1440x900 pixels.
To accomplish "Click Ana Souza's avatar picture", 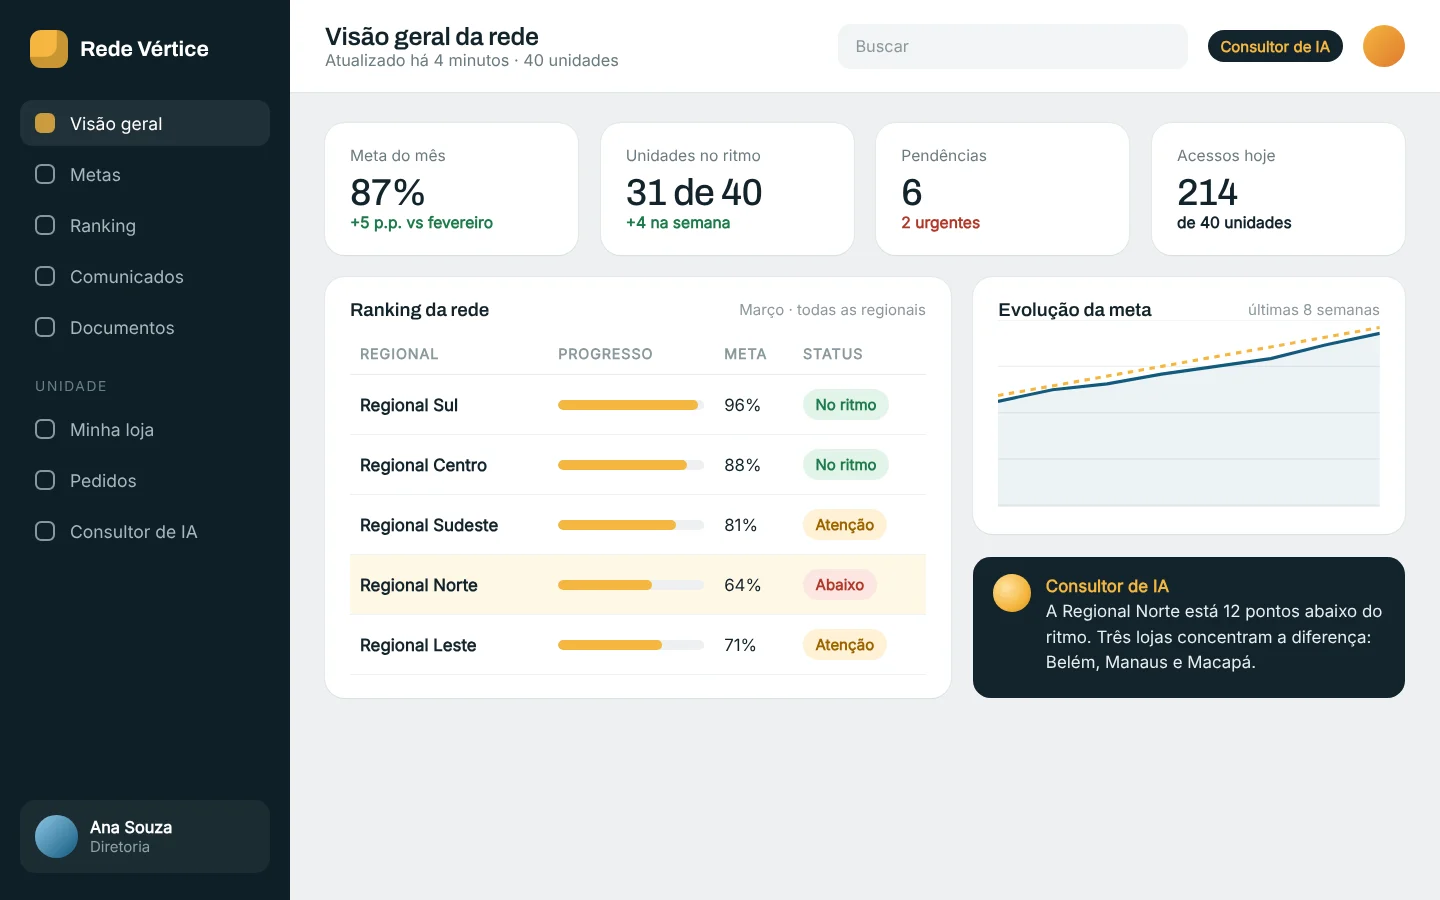I will coord(56,837).
